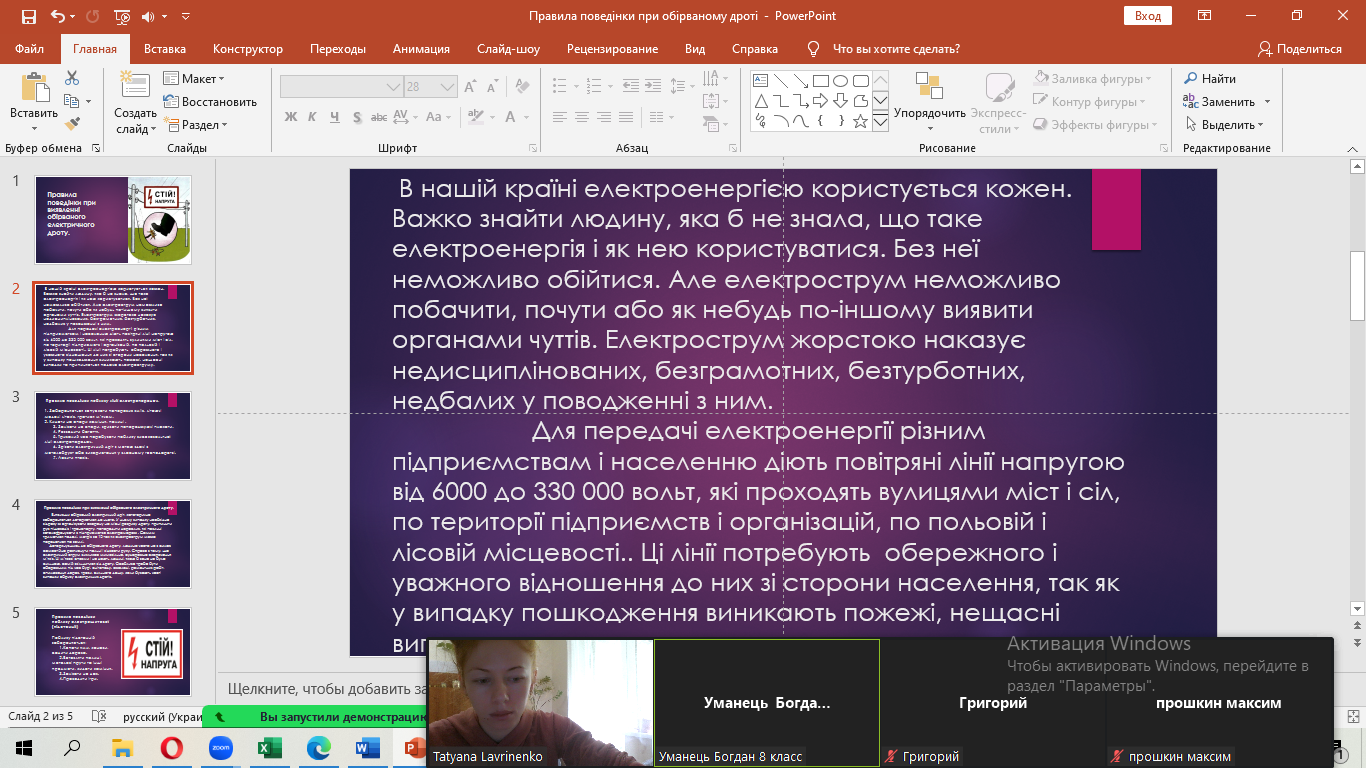The image size is (1366, 768).
Task: Toggle underline formatting (Ч)
Action: [336, 117]
